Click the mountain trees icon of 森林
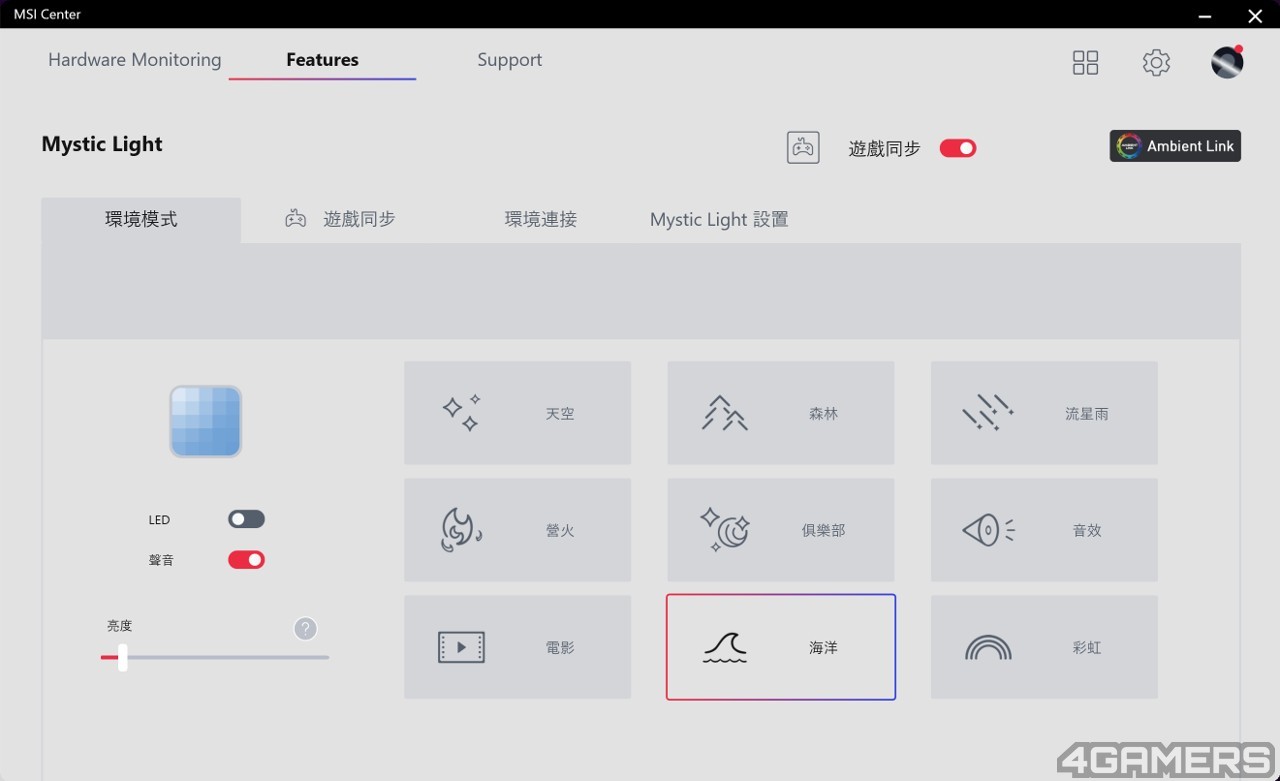Image resolution: width=1280 pixels, height=781 pixels. pos(725,413)
